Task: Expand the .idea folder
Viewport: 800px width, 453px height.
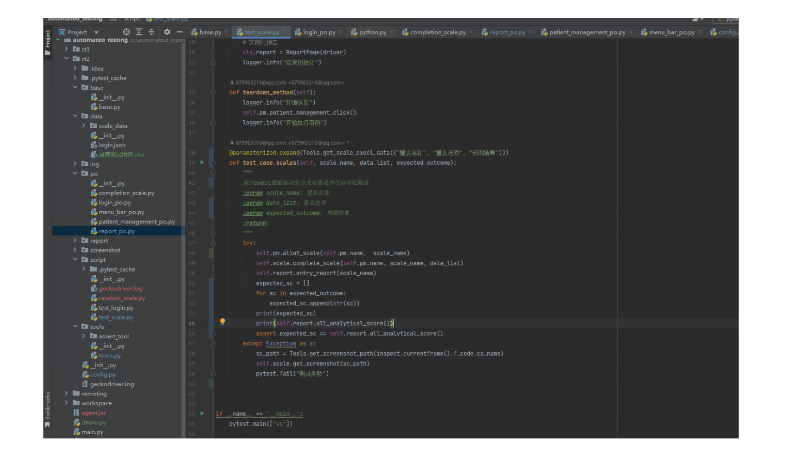Action: [75, 68]
